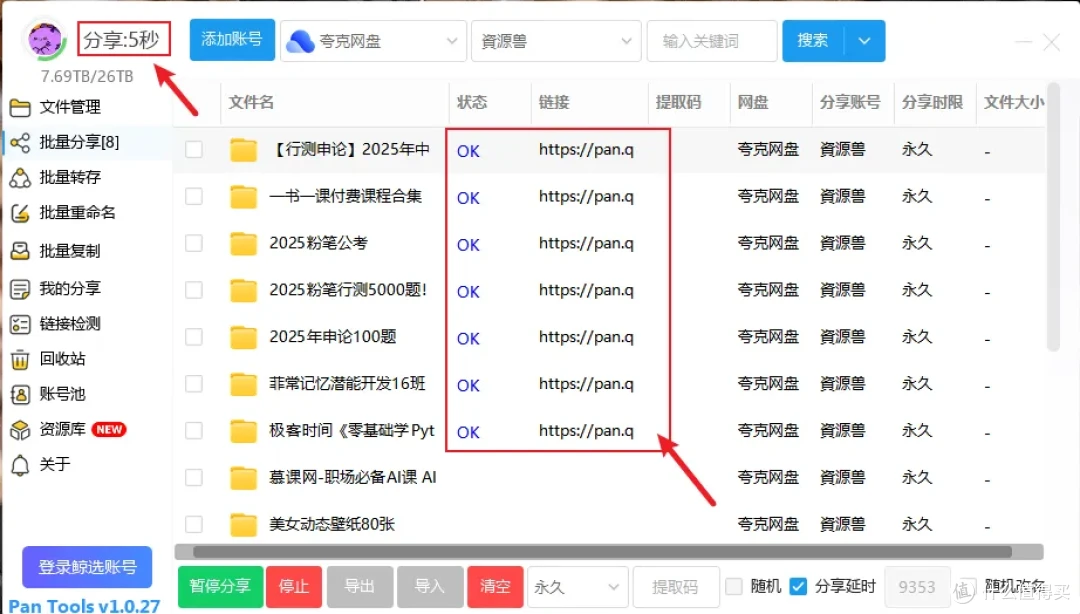Click the 提取码 input field
This screenshot has height=614, width=1080.
(676, 587)
